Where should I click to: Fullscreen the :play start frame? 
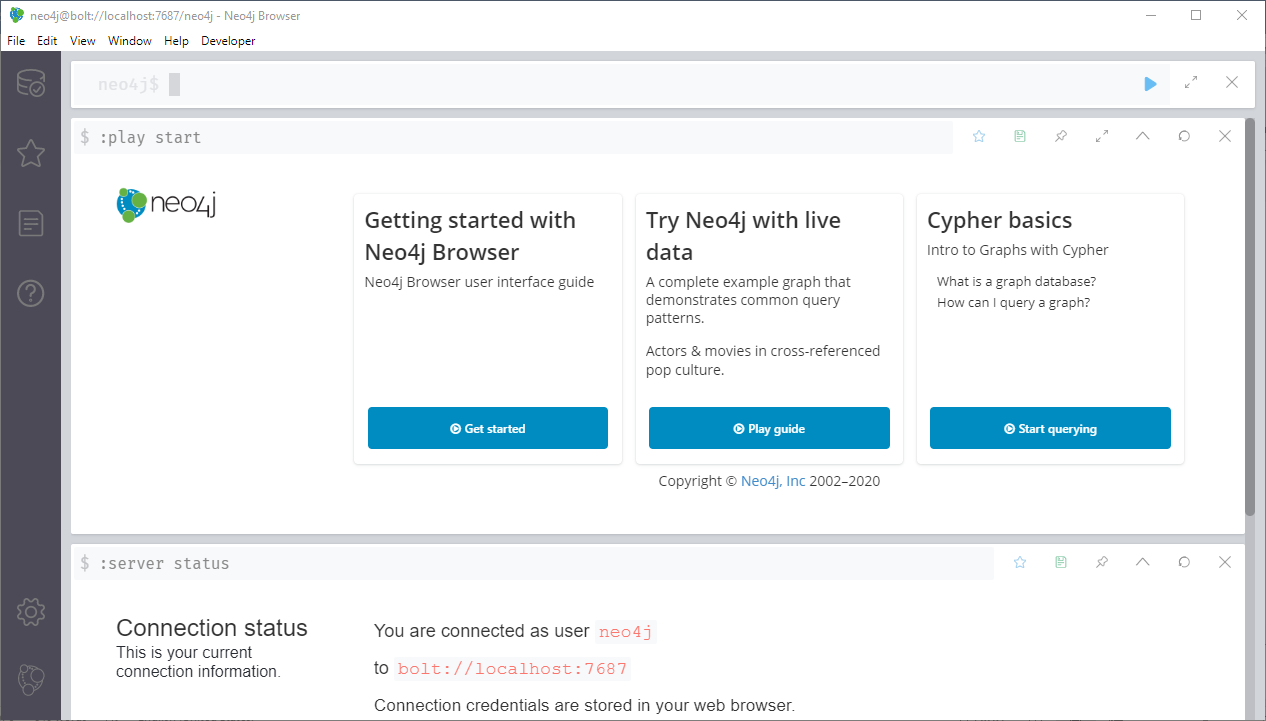(x=1102, y=136)
